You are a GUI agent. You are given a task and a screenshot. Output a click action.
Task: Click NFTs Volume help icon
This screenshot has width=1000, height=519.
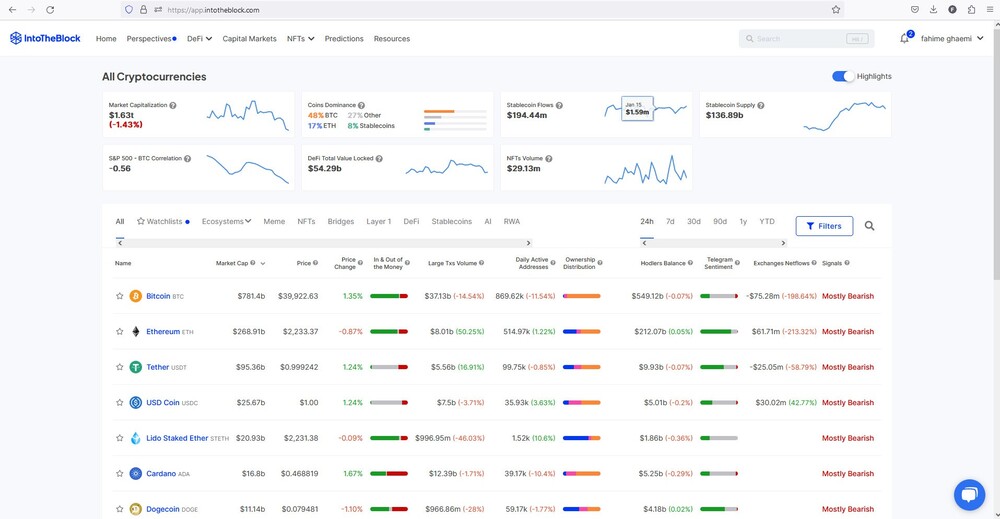coord(548,159)
